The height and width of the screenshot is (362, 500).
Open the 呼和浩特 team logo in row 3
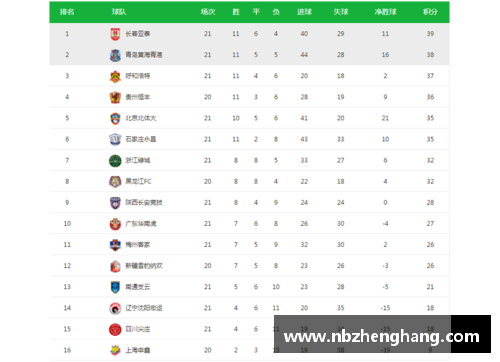(x=115, y=76)
